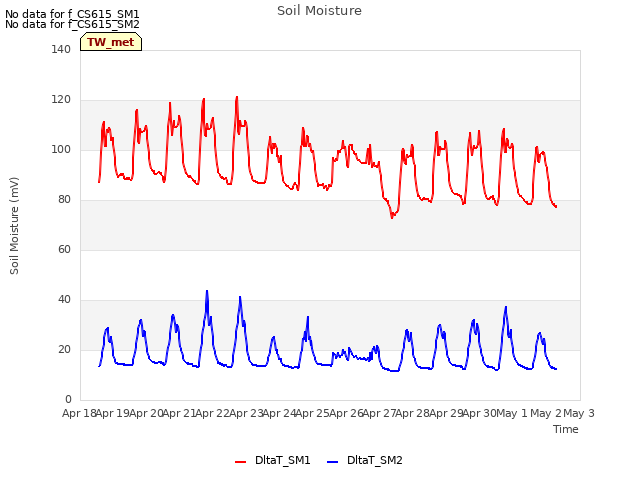The width and height of the screenshot is (640, 480).
Task: Click the 140 y-axis tick label
Action: pos(61,49)
